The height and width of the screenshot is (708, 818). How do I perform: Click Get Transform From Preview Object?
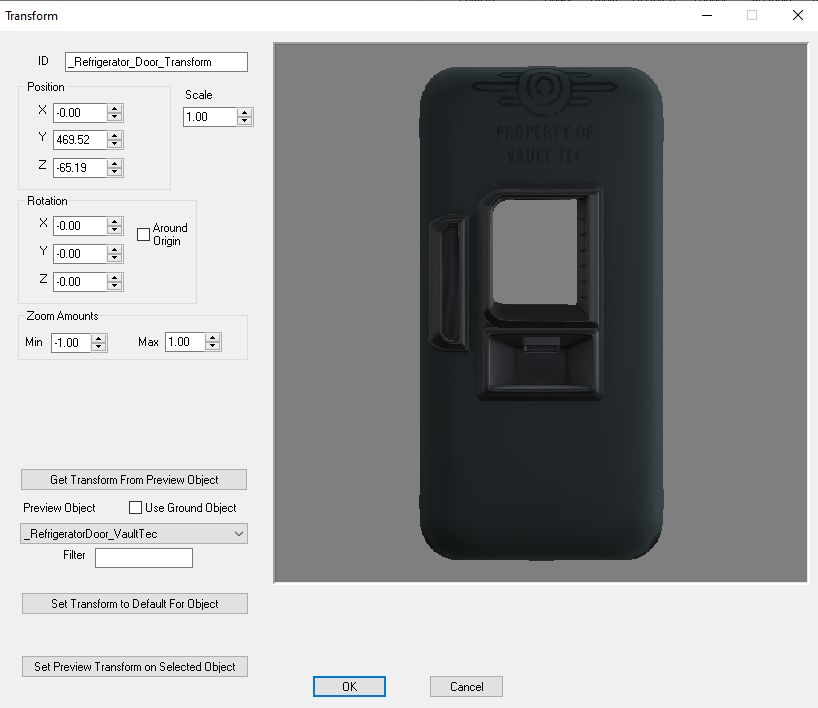coord(134,480)
